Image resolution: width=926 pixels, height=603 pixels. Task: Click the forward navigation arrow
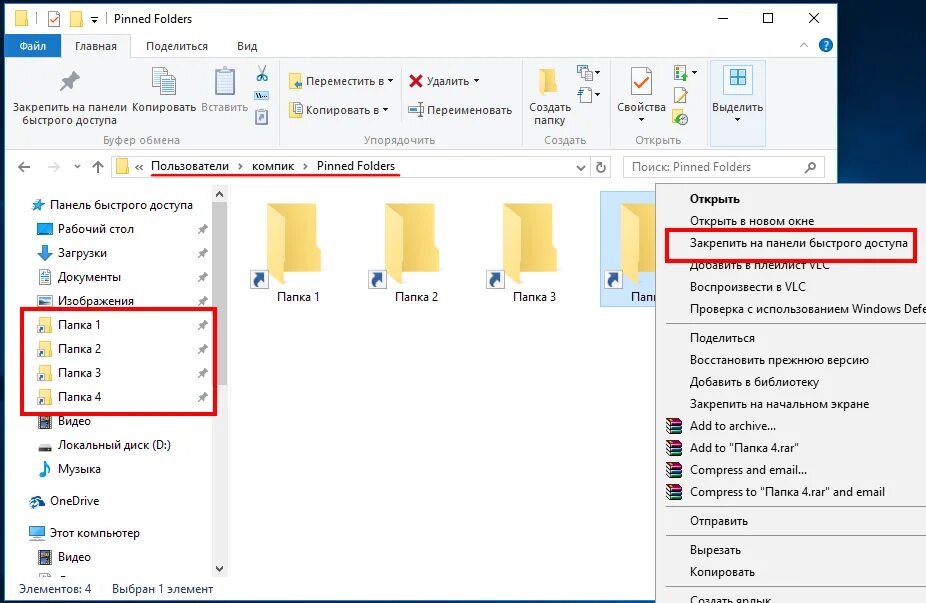54,167
